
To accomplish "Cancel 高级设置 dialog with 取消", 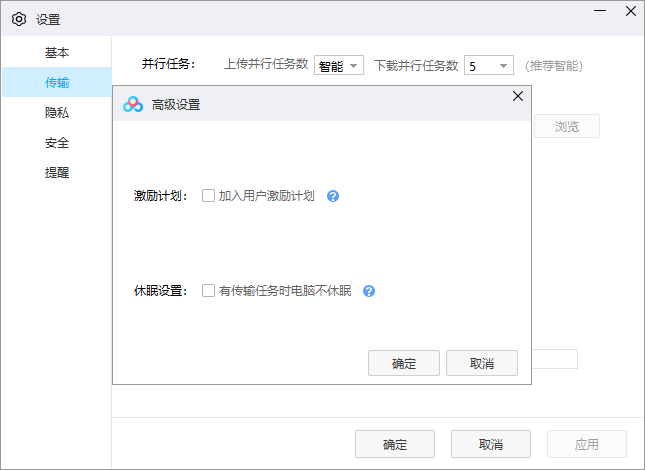I will 482,363.
